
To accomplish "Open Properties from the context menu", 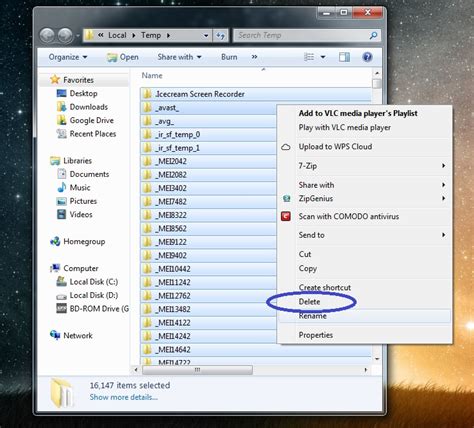I will [365, 335].
